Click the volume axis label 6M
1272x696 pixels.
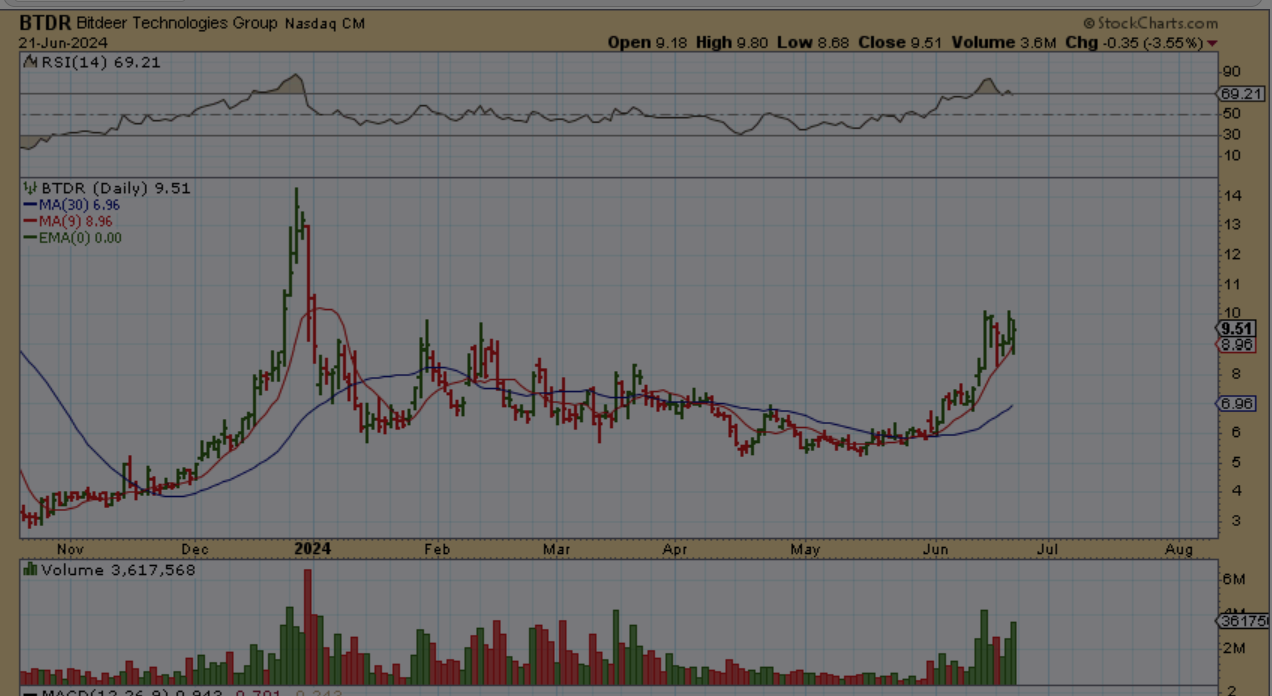(x=1234, y=579)
